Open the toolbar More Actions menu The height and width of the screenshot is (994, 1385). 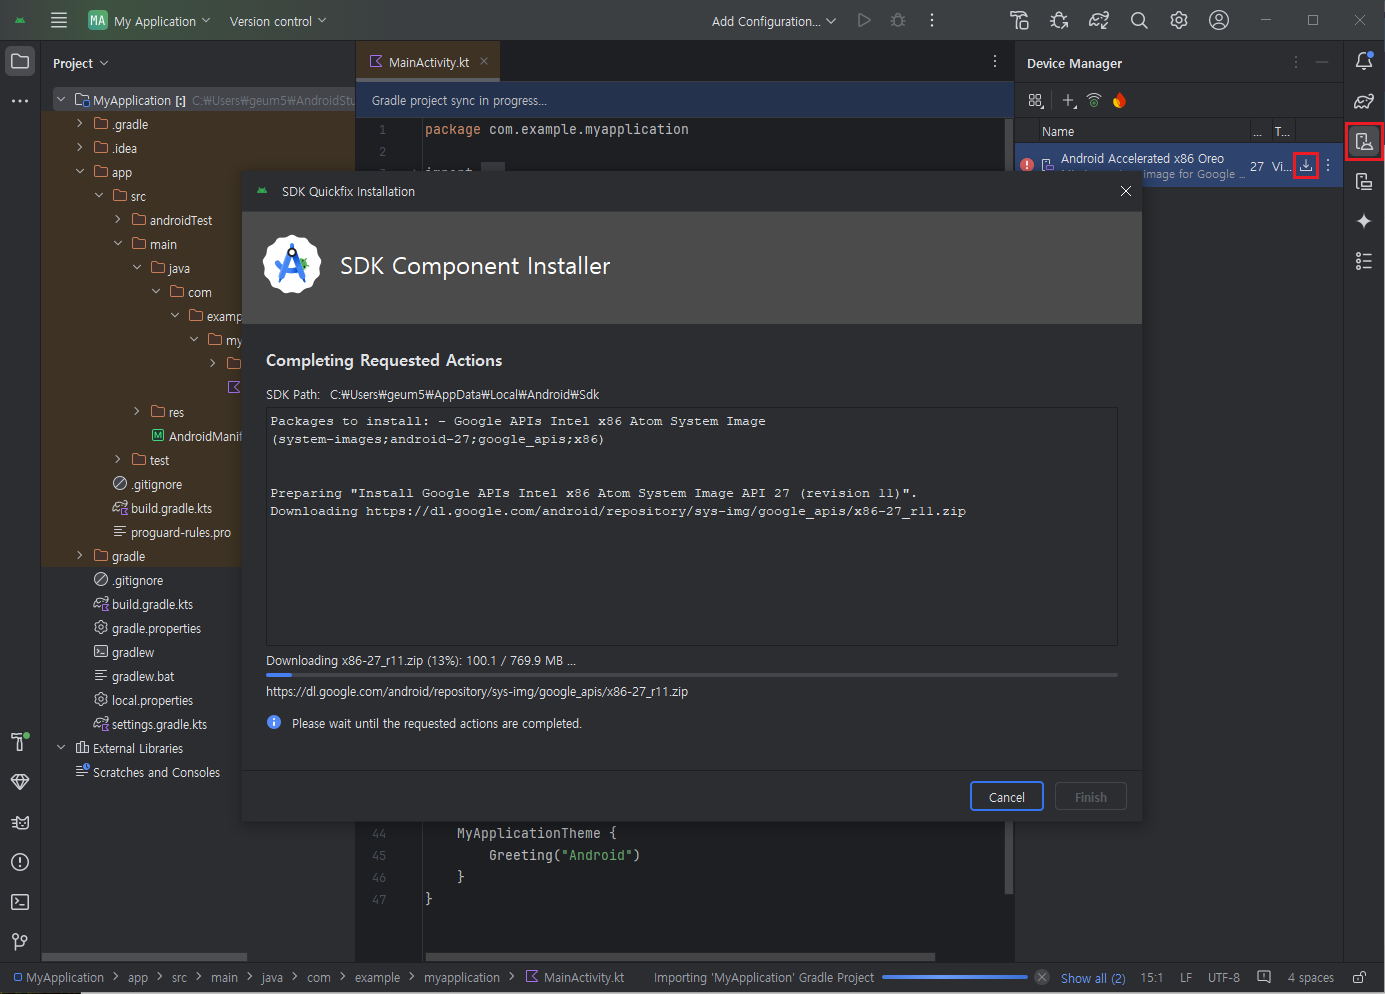coord(932,20)
